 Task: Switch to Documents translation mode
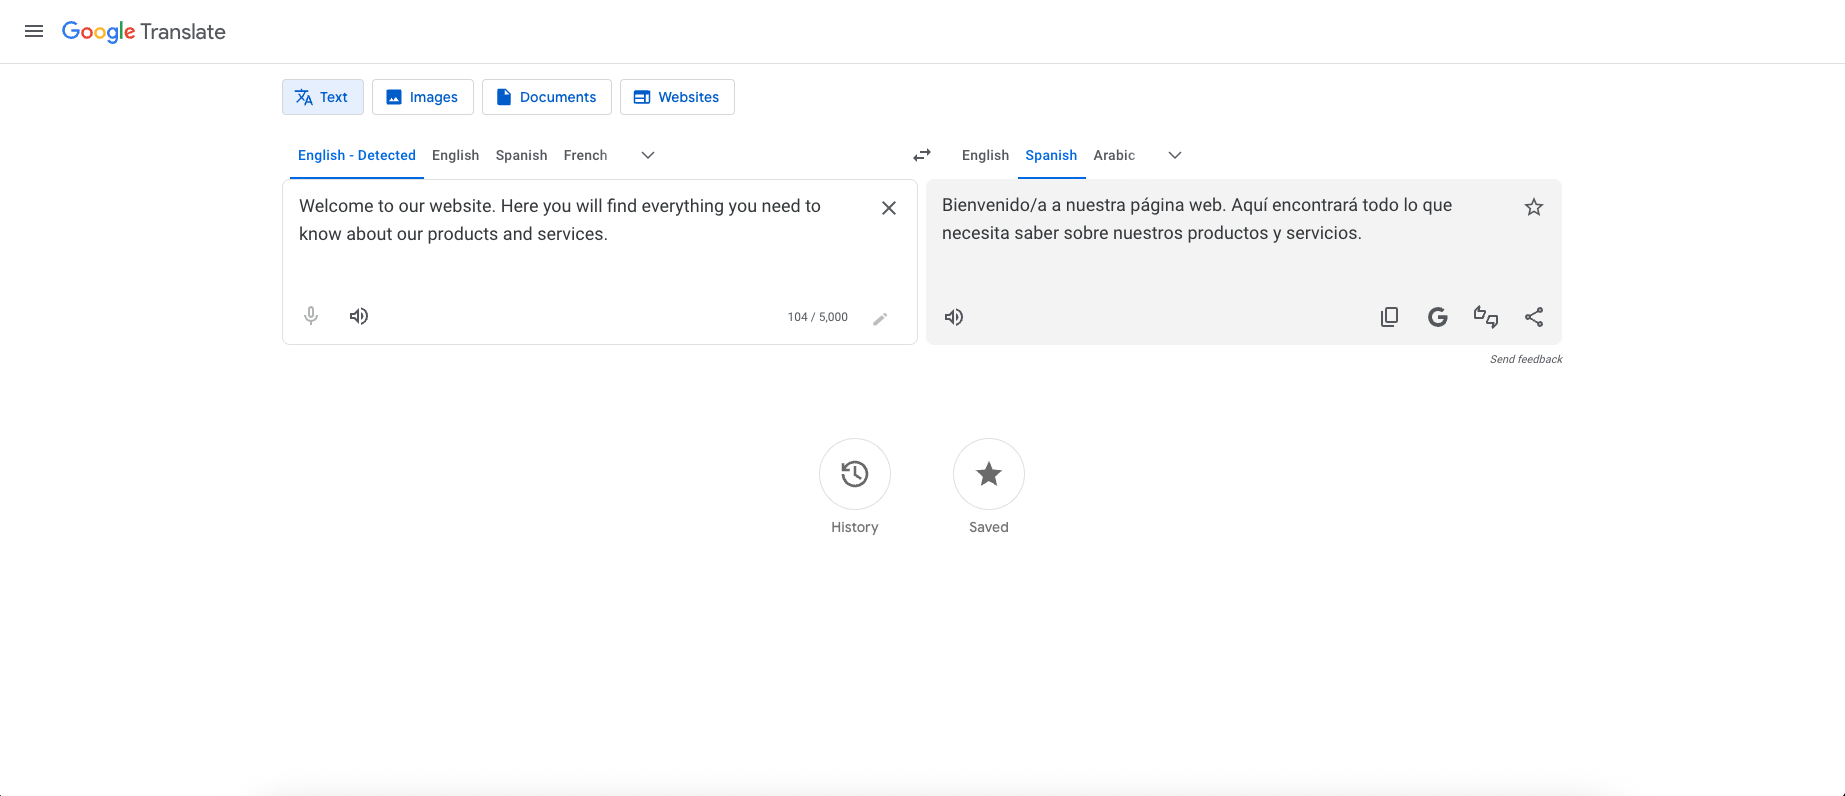(547, 97)
